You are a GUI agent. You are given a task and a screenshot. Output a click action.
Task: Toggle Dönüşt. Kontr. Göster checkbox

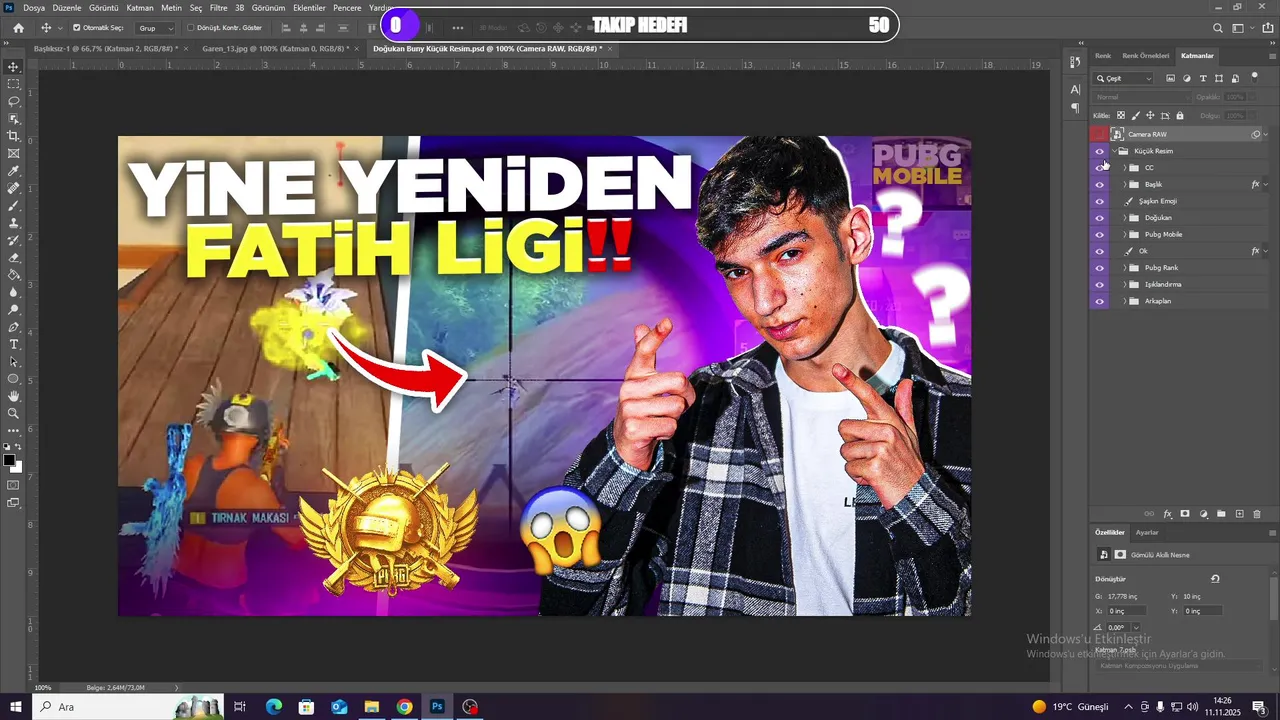(x=191, y=28)
